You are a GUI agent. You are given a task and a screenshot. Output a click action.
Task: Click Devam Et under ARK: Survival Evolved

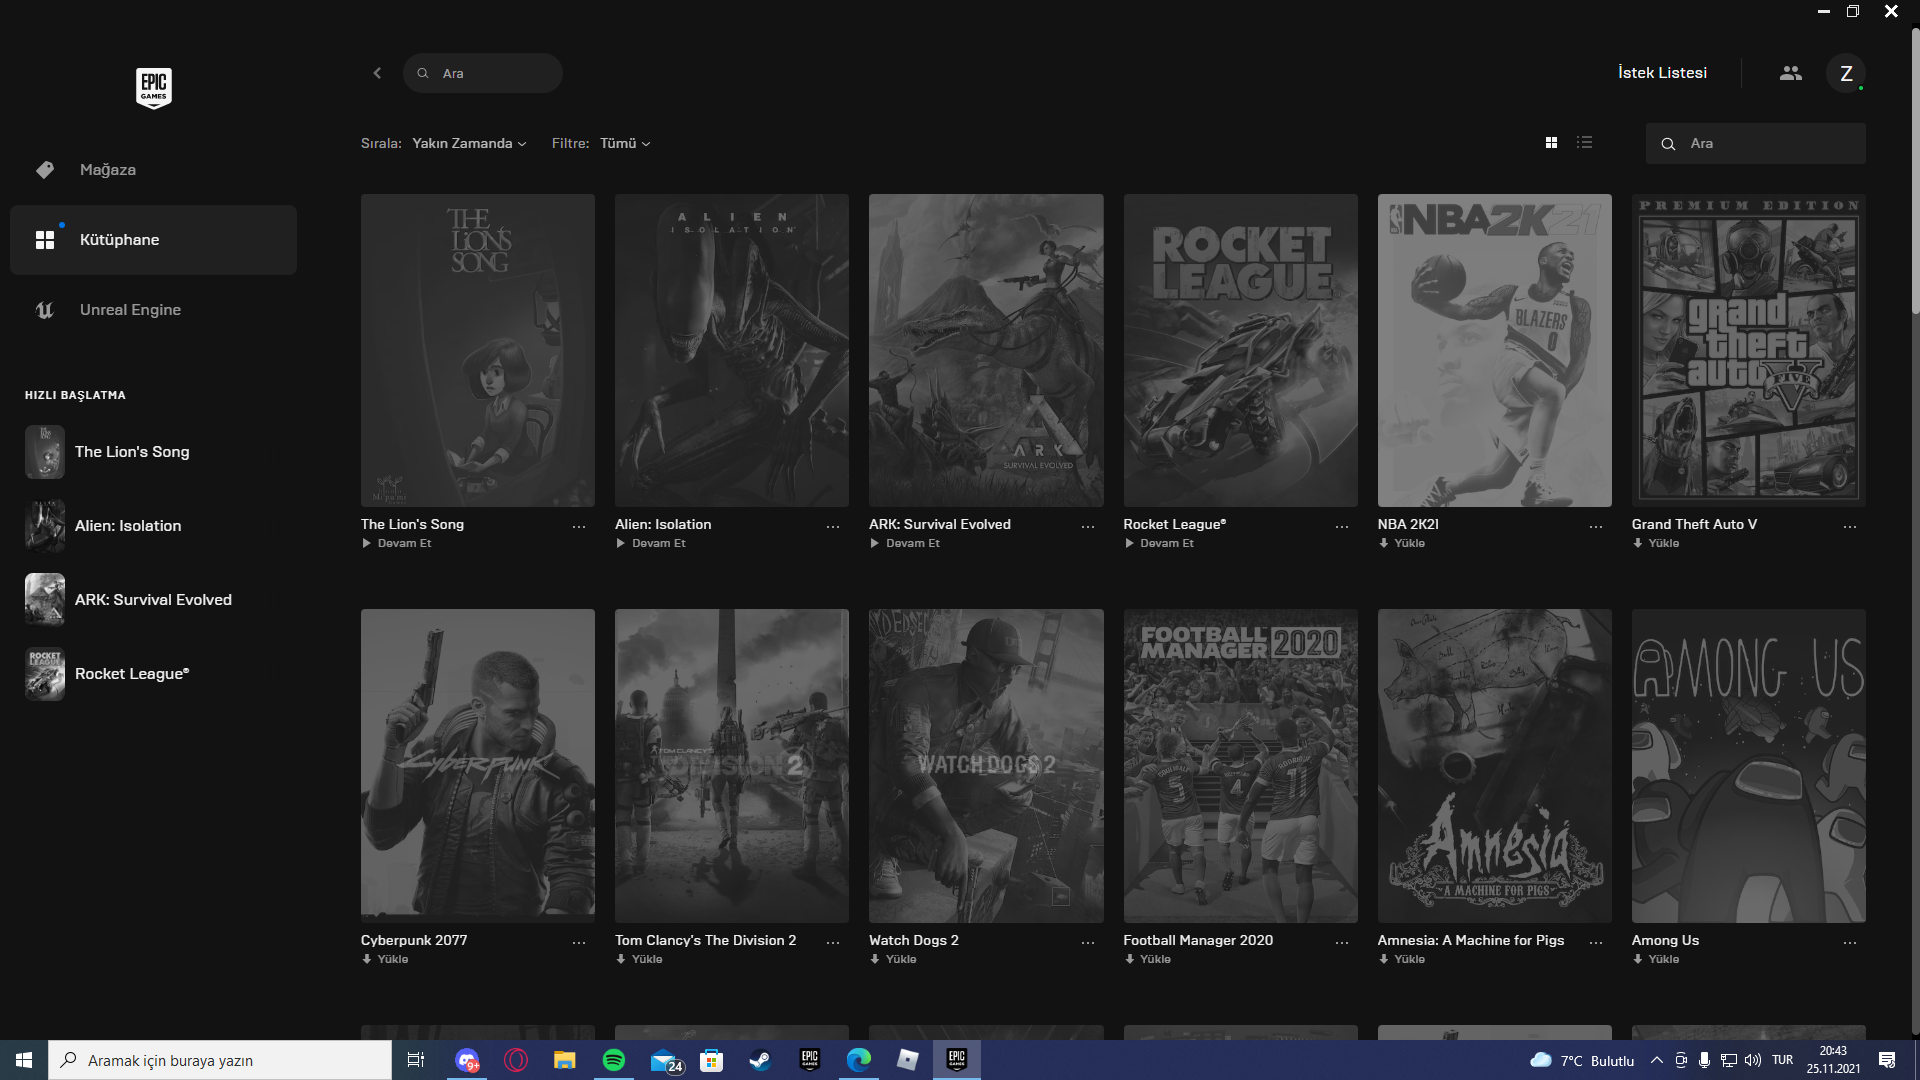(x=905, y=543)
